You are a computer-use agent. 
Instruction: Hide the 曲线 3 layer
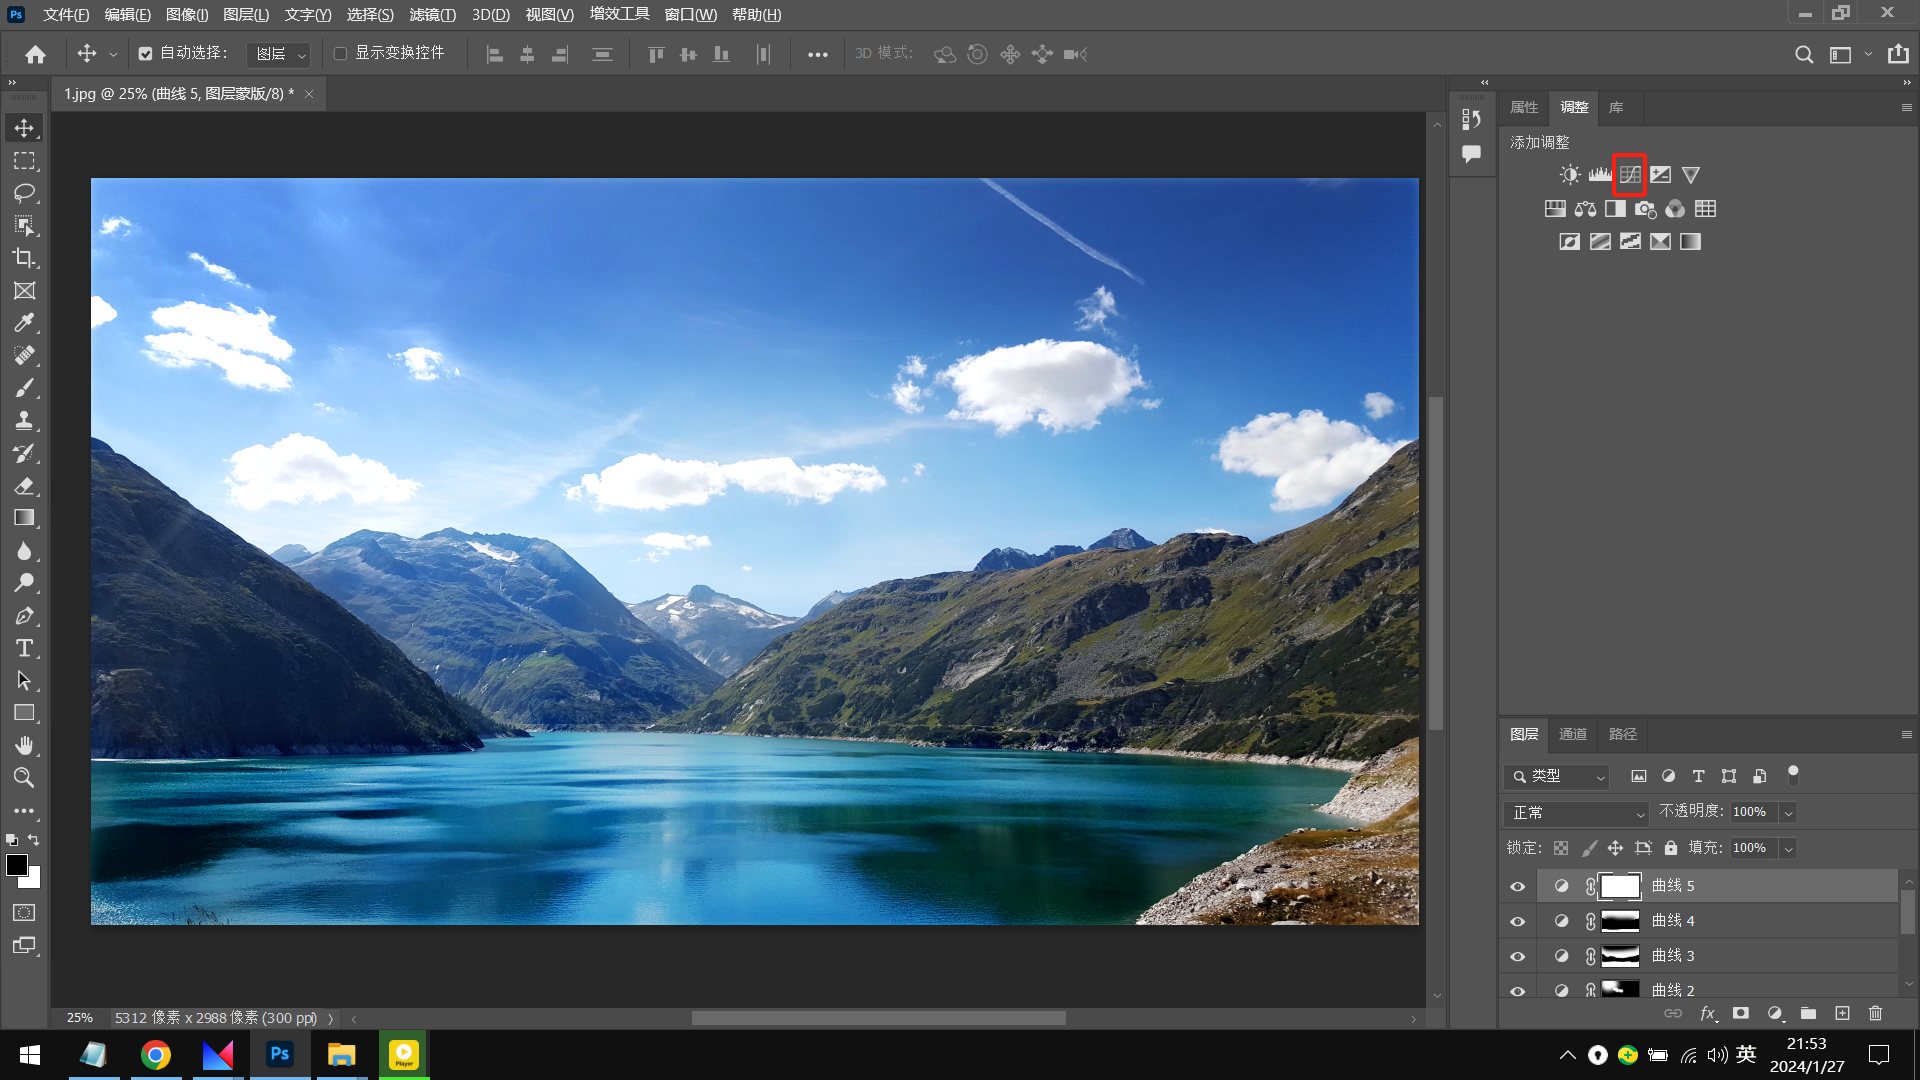click(x=1517, y=957)
